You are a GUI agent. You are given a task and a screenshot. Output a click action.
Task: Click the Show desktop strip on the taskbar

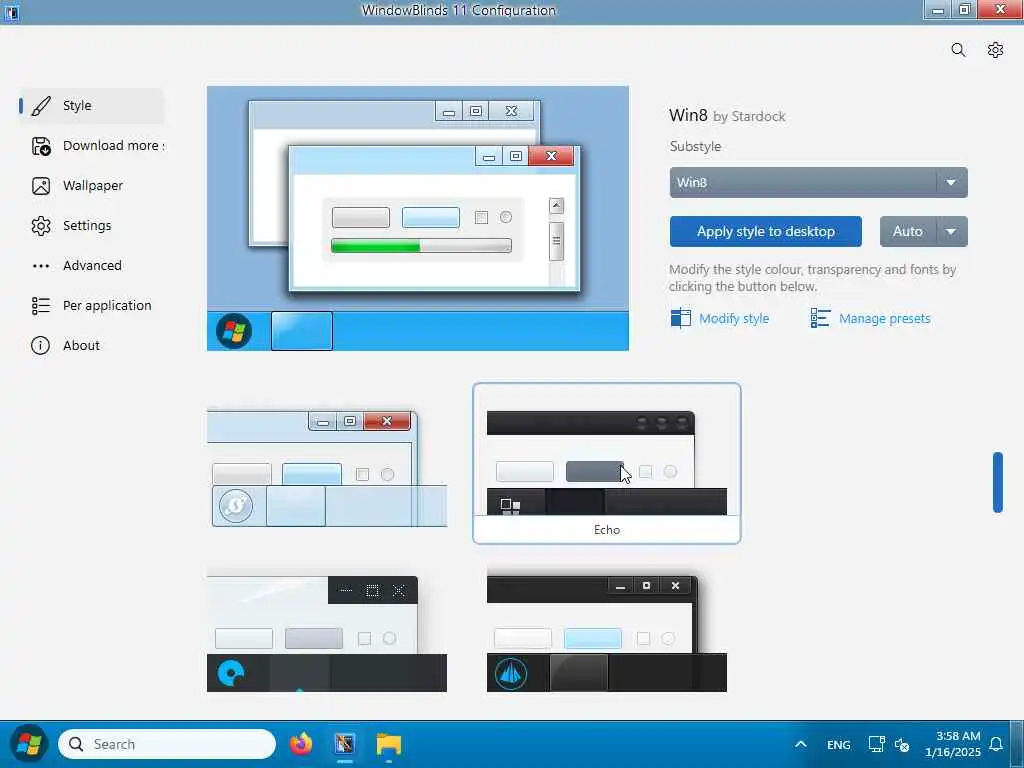tap(1017, 744)
